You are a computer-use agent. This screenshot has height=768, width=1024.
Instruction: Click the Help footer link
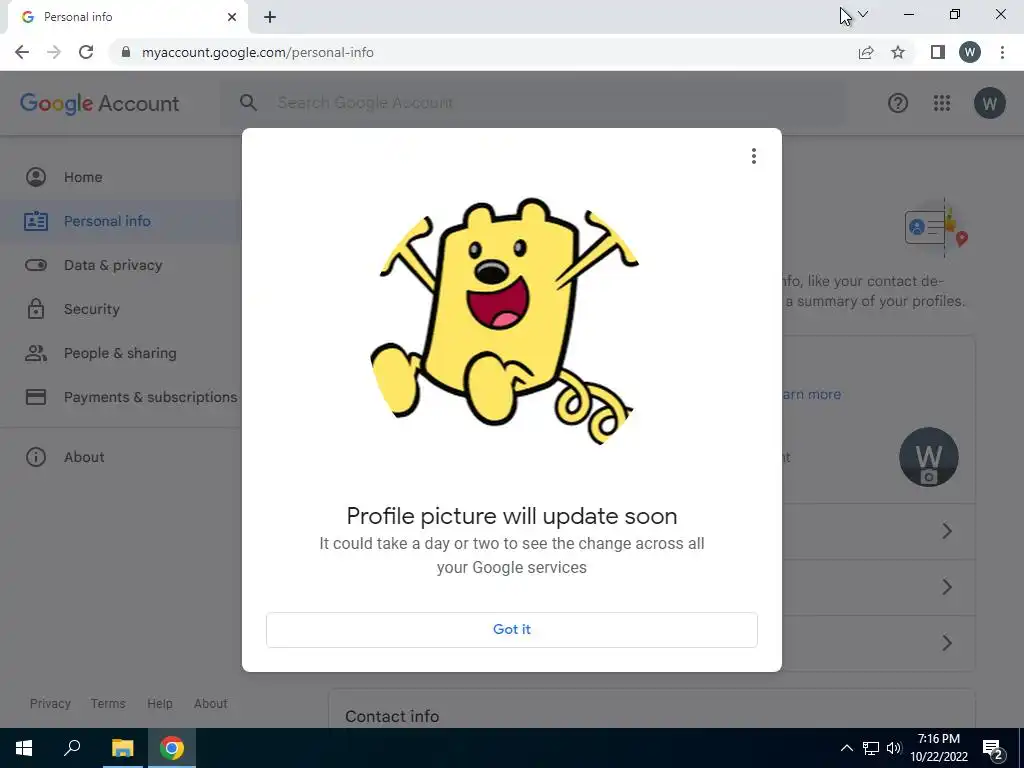click(x=159, y=703)
